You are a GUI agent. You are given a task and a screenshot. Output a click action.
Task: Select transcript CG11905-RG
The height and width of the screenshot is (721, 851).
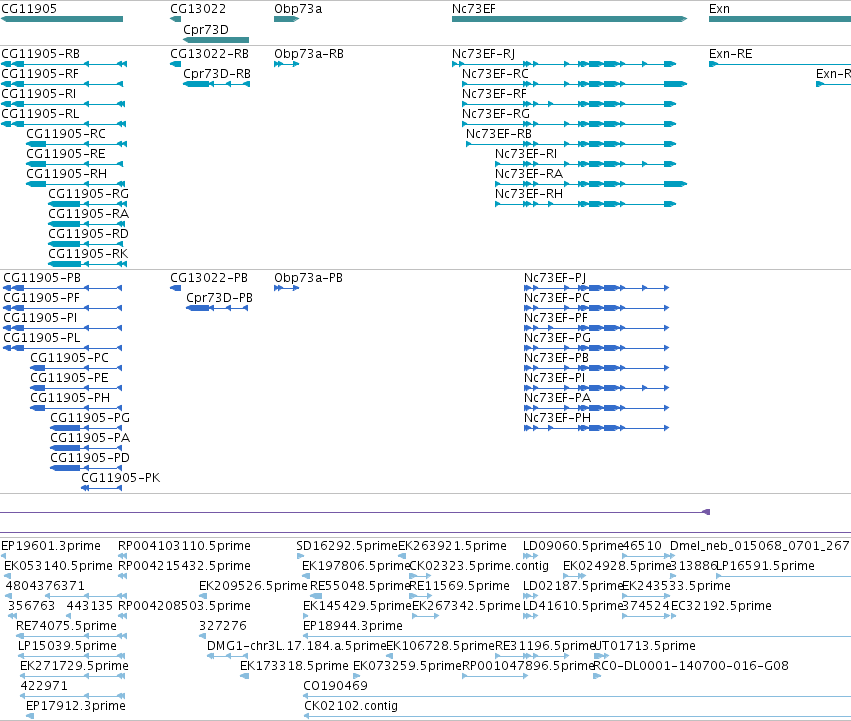click(x=88, y=204)
